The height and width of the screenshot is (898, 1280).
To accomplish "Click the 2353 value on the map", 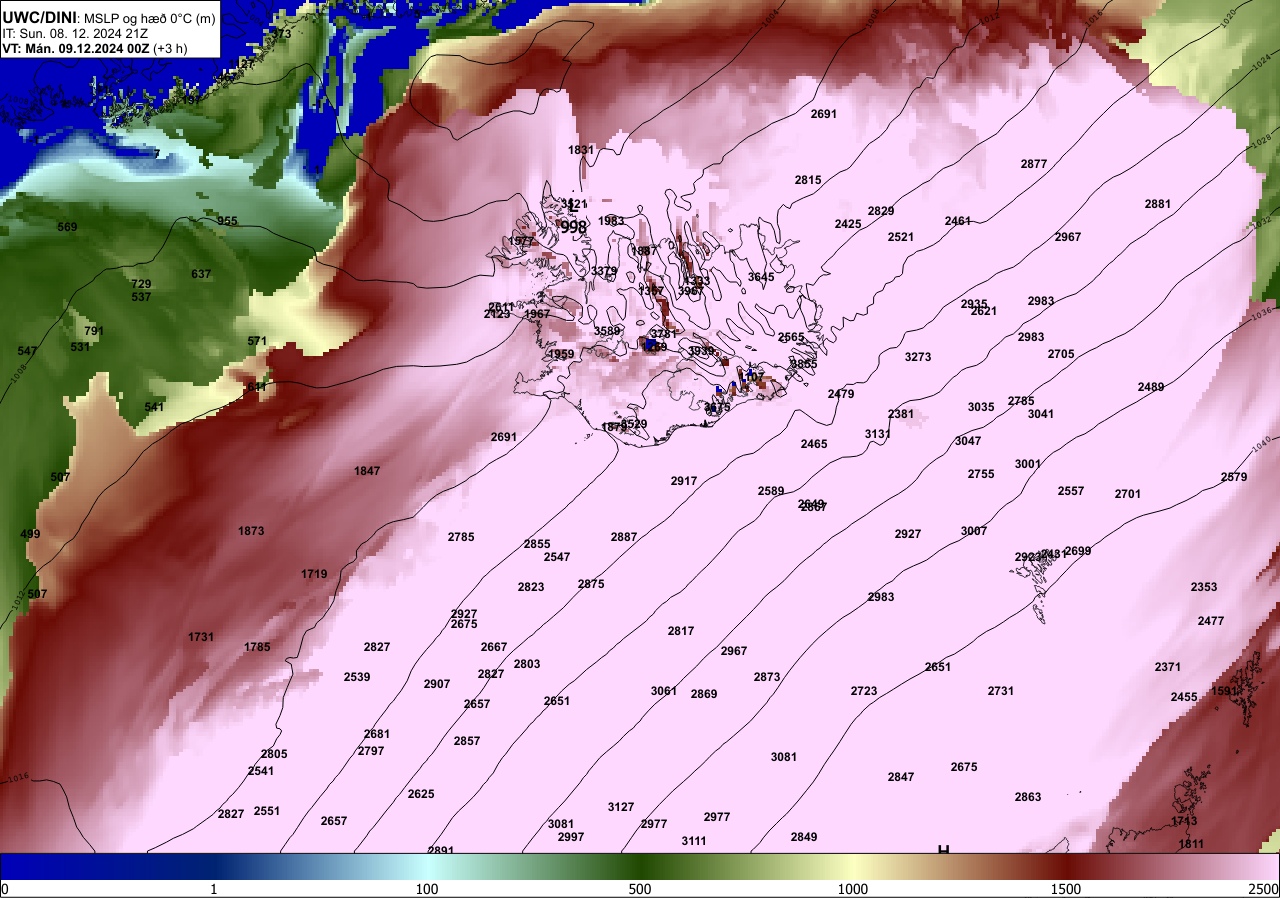I will click(x=1204, y=587).
